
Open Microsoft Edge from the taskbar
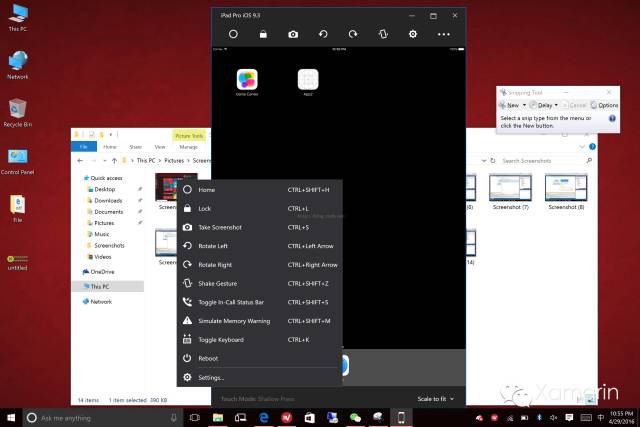pyautogui.click(x=264, y=418)
